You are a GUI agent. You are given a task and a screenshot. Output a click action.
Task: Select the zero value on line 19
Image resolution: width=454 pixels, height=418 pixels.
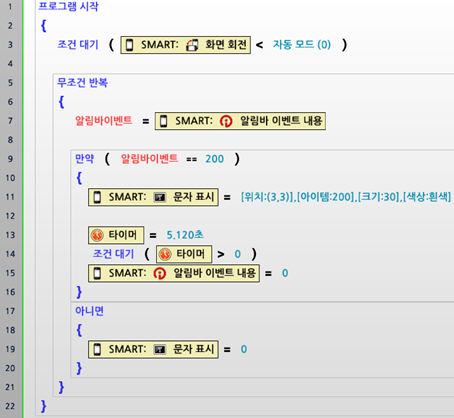244,349
